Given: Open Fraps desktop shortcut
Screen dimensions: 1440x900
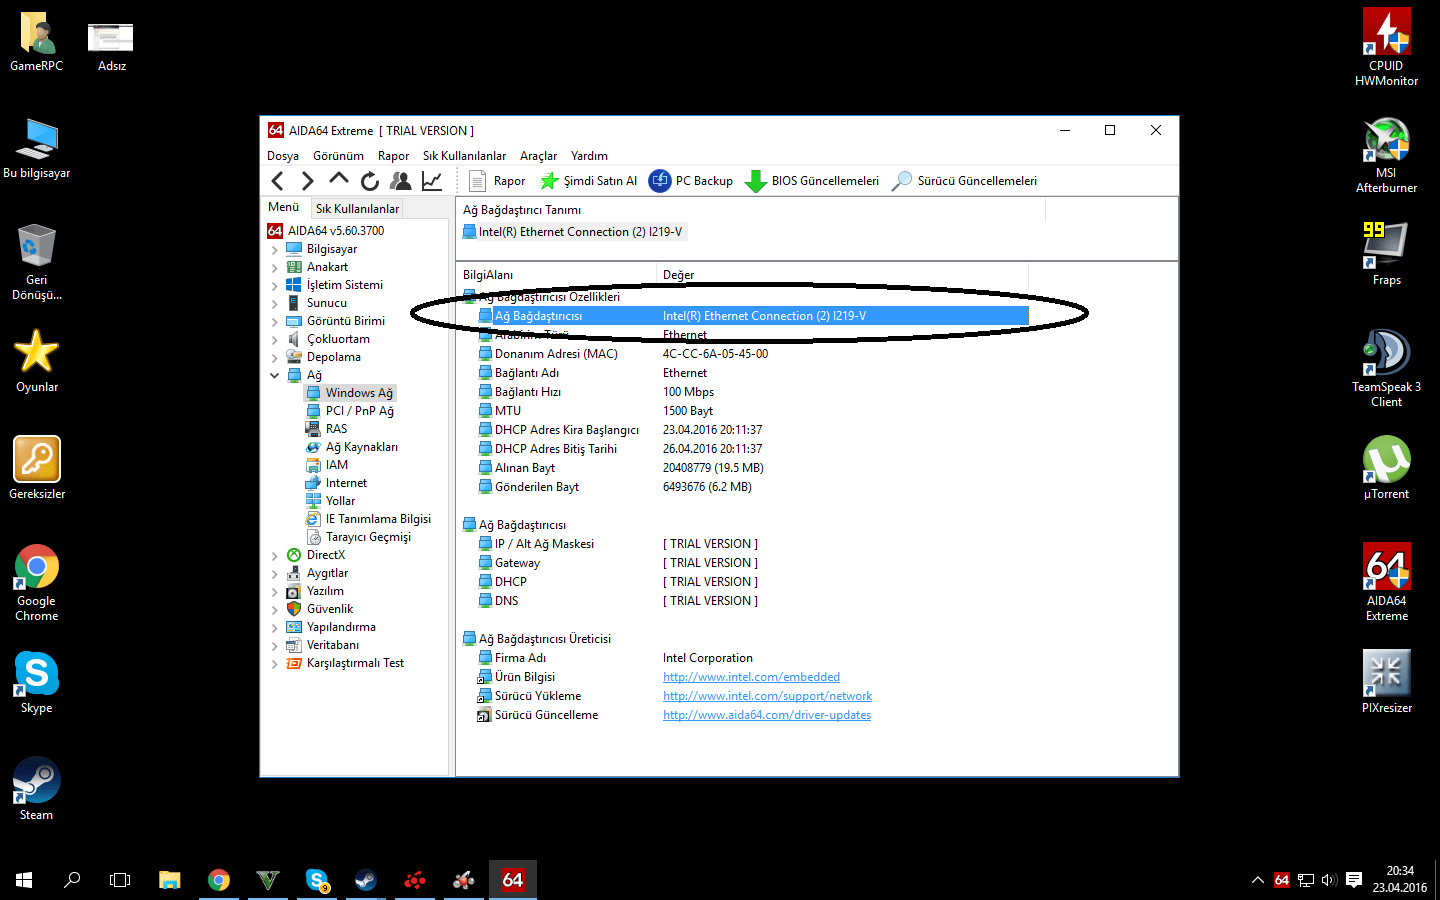Looking at the screenshot, I should pyautogui.click(x=1386, y=253).
